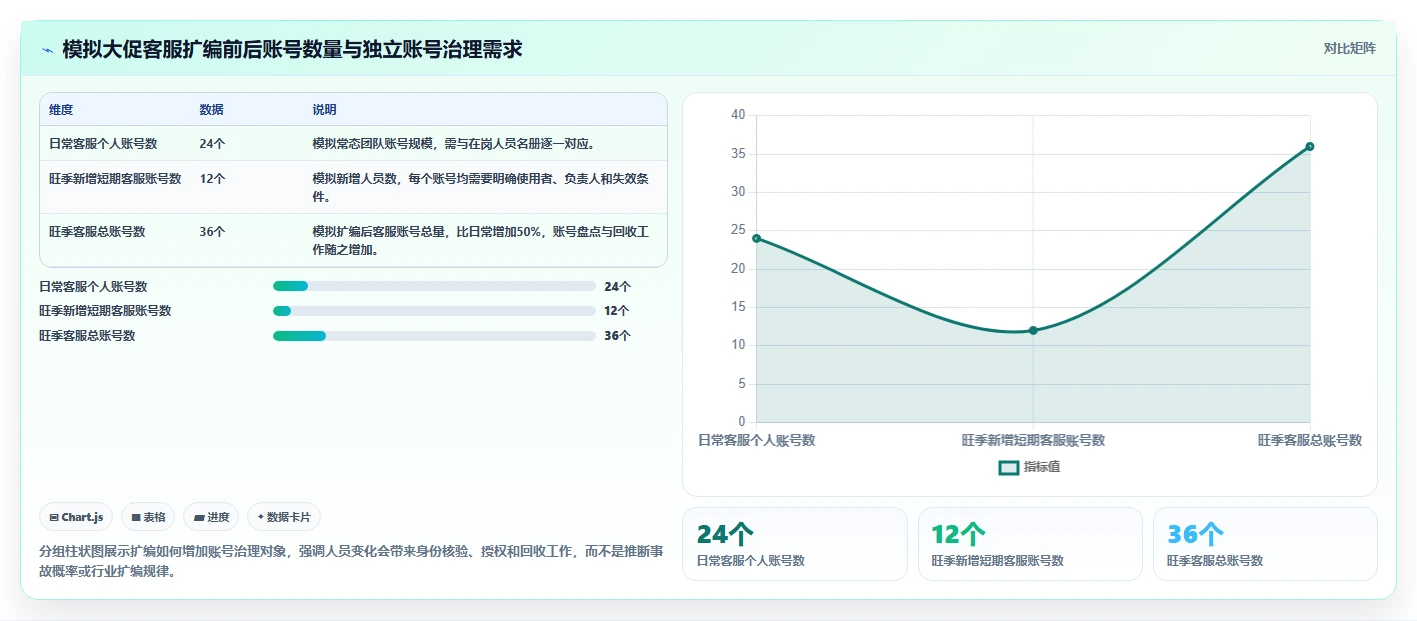The height and width of the screenshot is (621, 1417).
Task: Select the 表格 tag chip
Action: tap(148, 517)
